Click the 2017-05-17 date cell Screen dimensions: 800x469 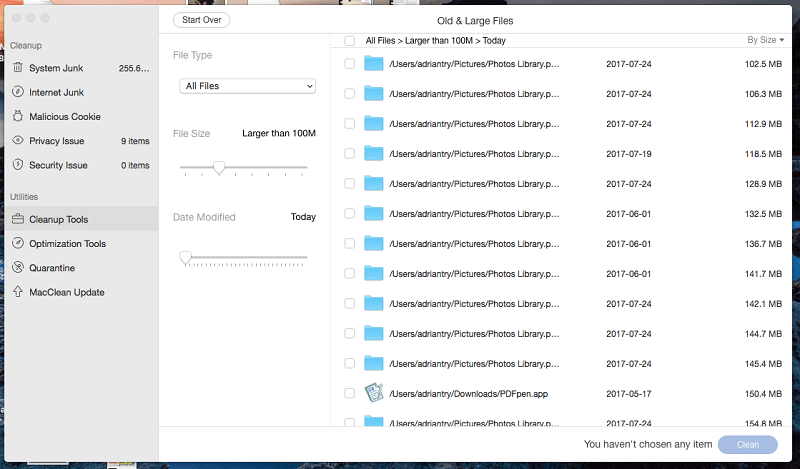pos(629,393)
